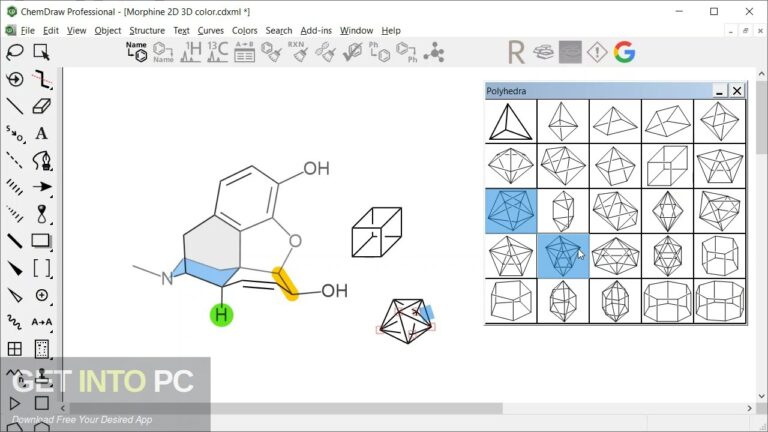Open the Curves menu
Viewport: 768px width, 432px height.
211,30
